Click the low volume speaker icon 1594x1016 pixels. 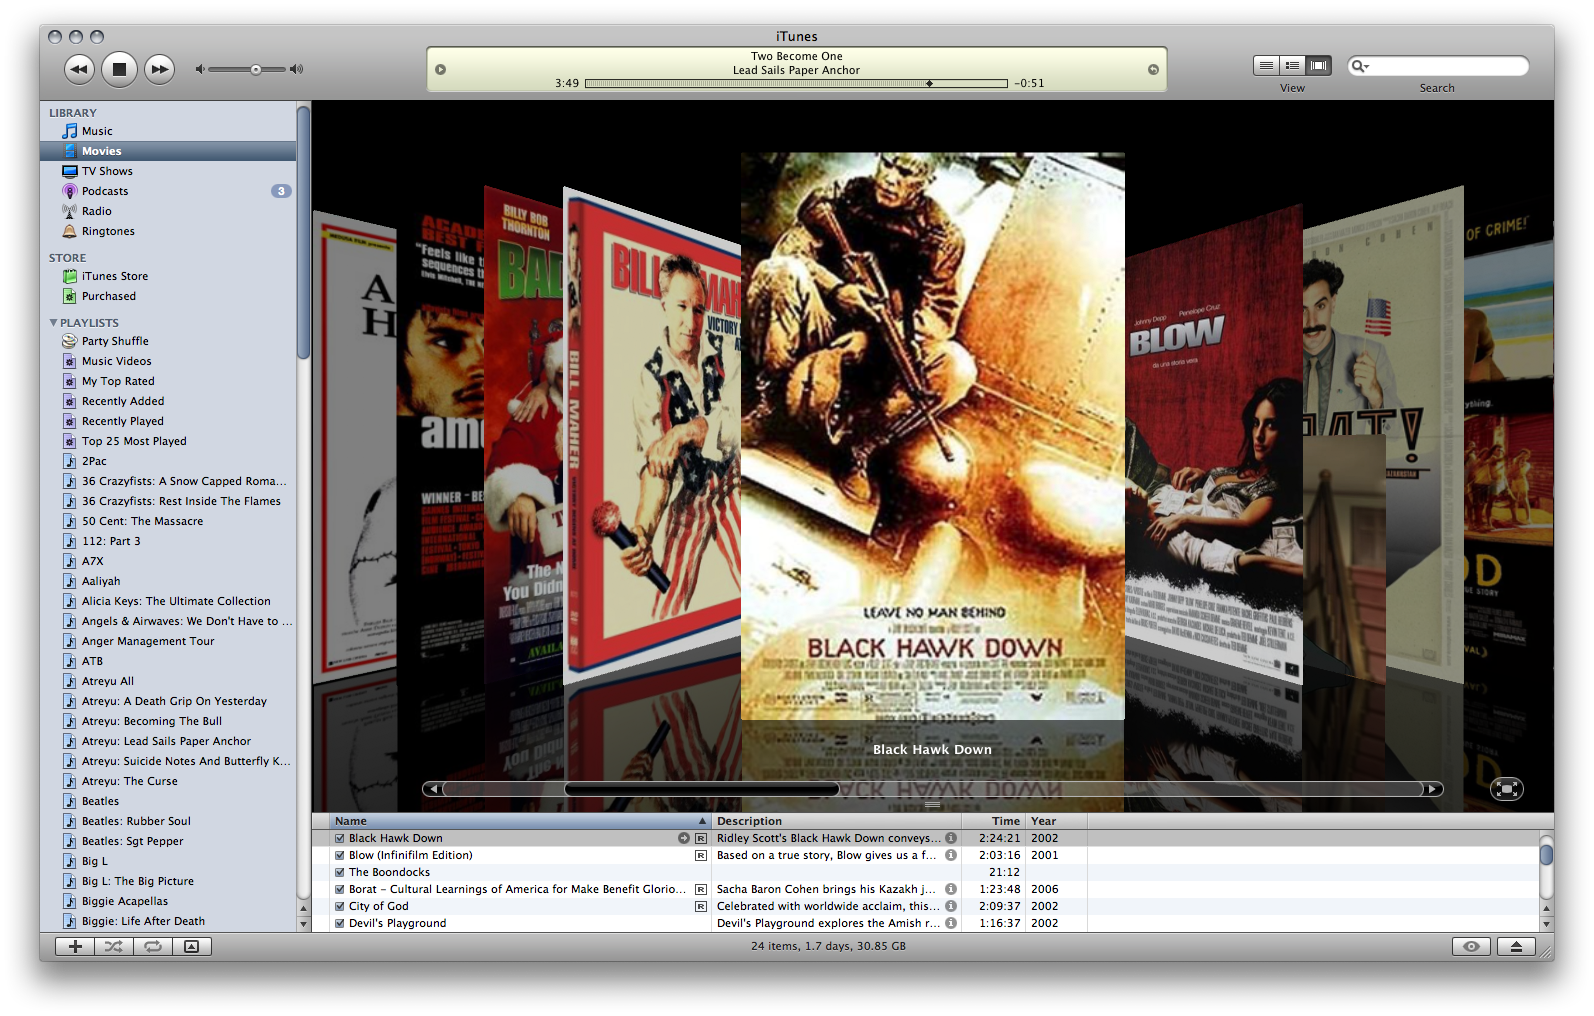point(200,69)
